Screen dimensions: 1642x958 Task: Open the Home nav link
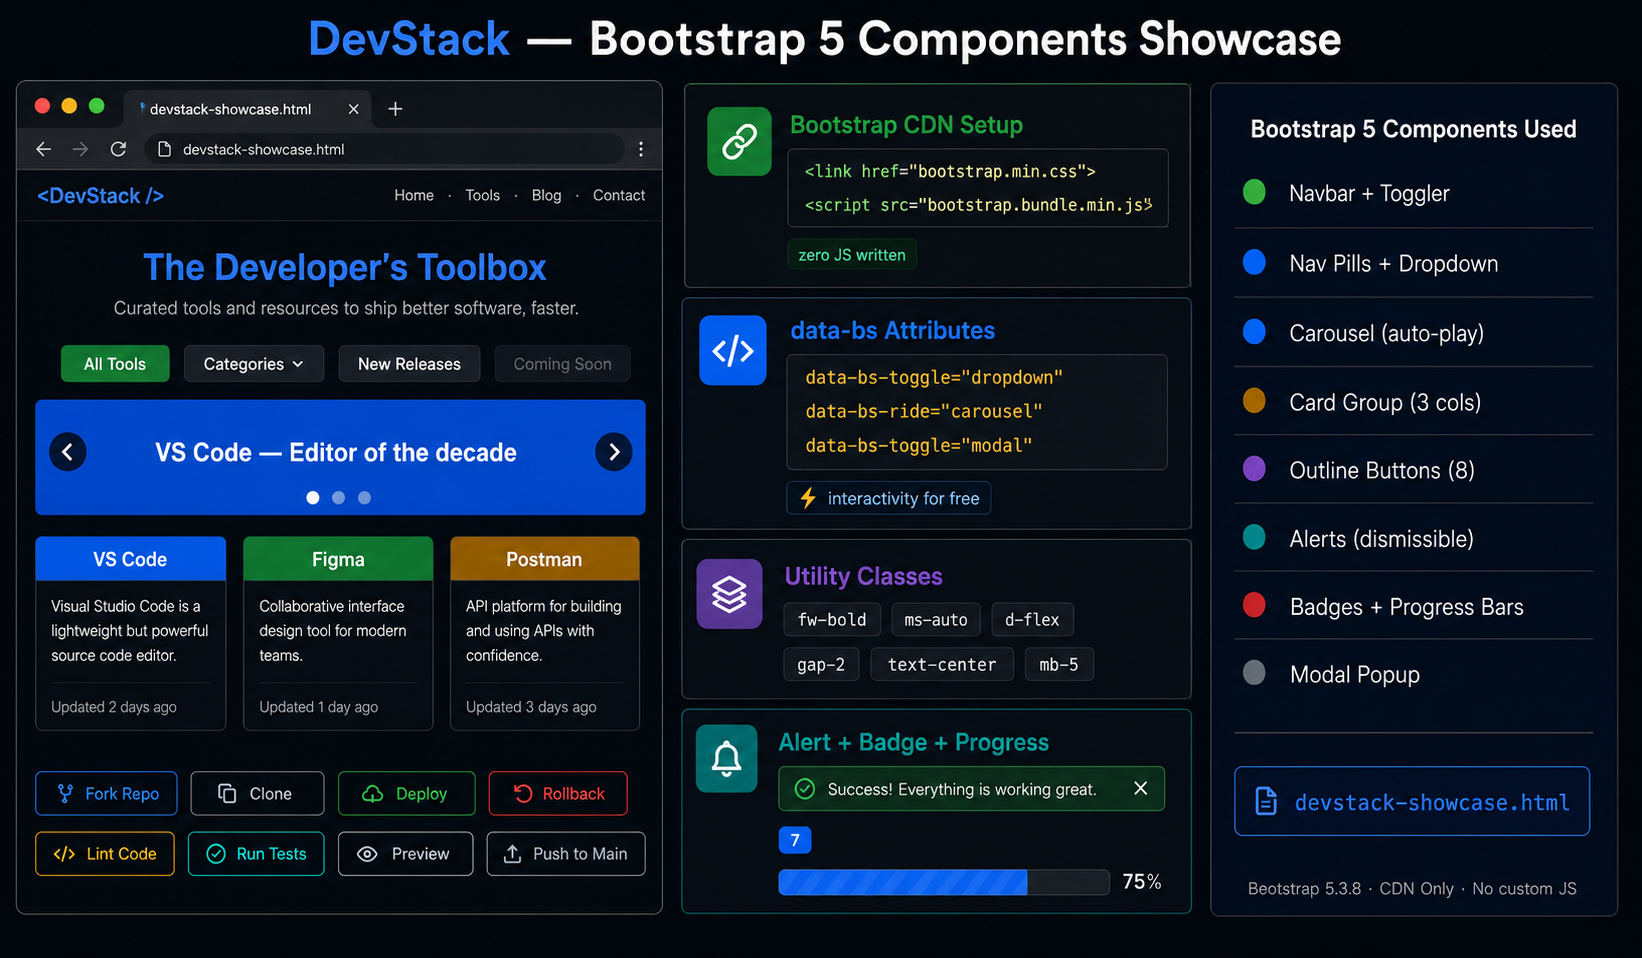pos(414,195)
